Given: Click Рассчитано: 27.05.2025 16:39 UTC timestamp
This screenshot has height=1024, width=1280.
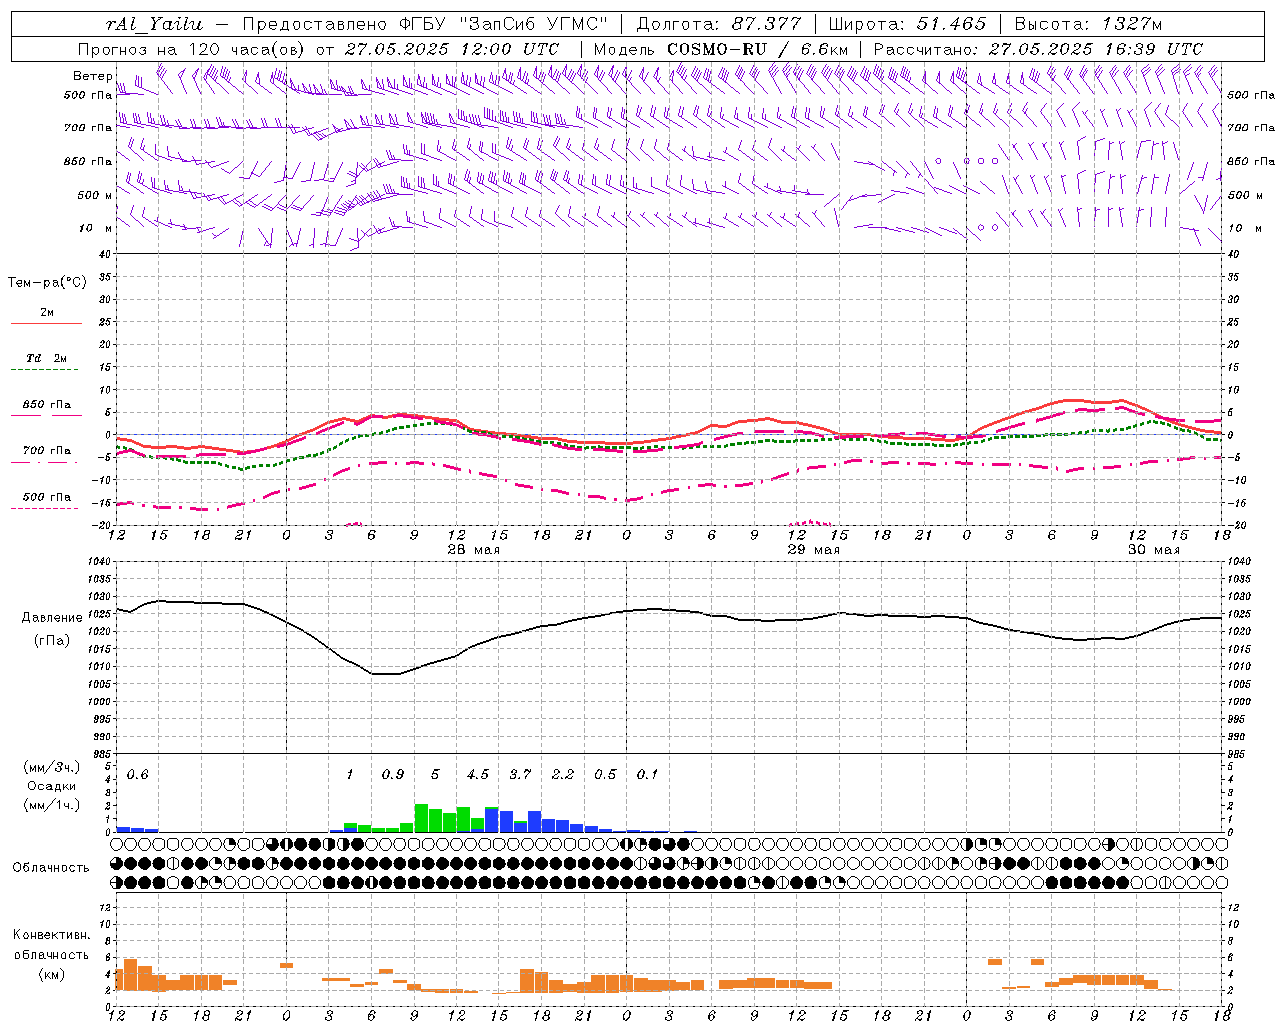Looking at the screenshot, I should (x=1038, y=49).
